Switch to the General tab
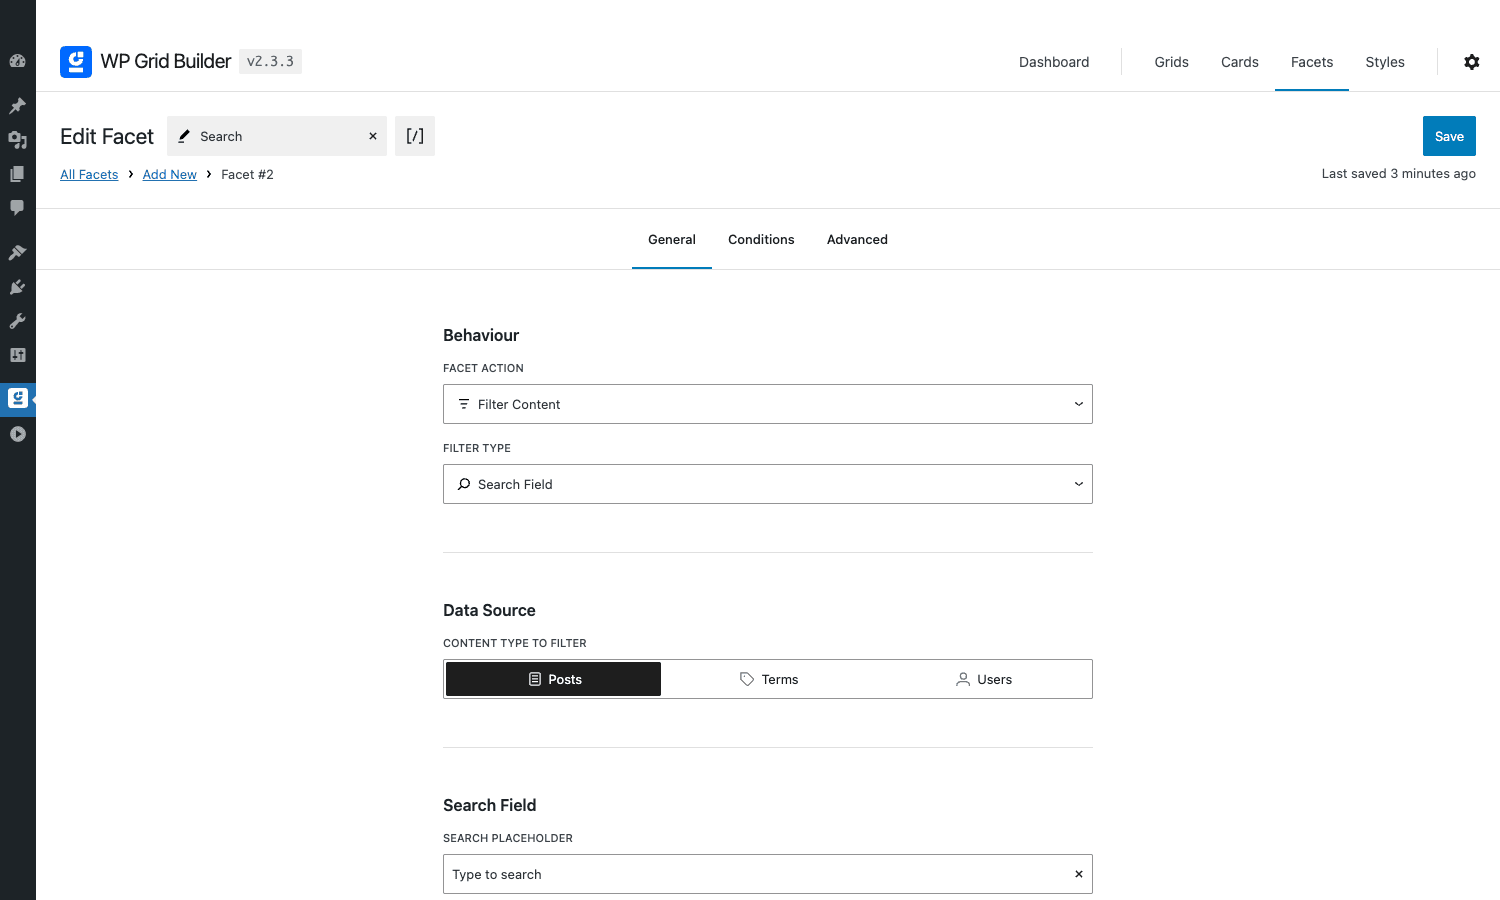Screen dimensions: 1500x900 [x=672, y=240]
